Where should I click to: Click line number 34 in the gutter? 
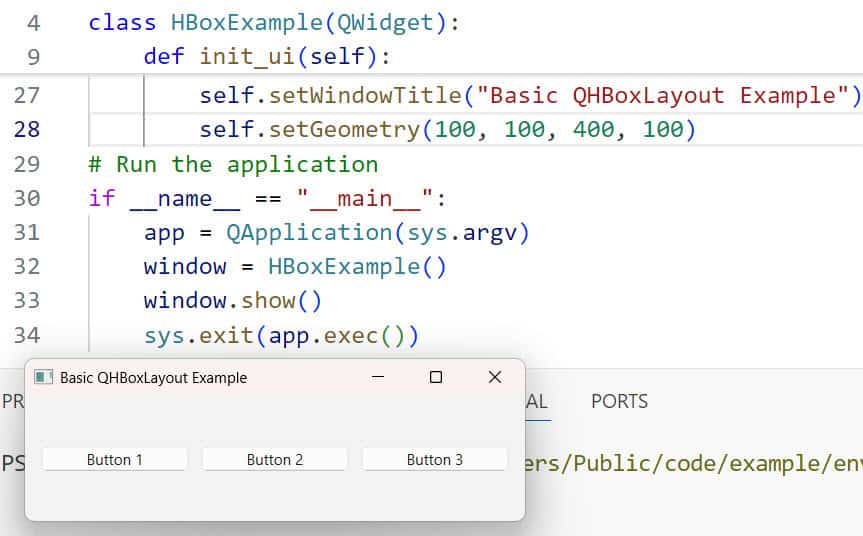[x=27, y=335]
